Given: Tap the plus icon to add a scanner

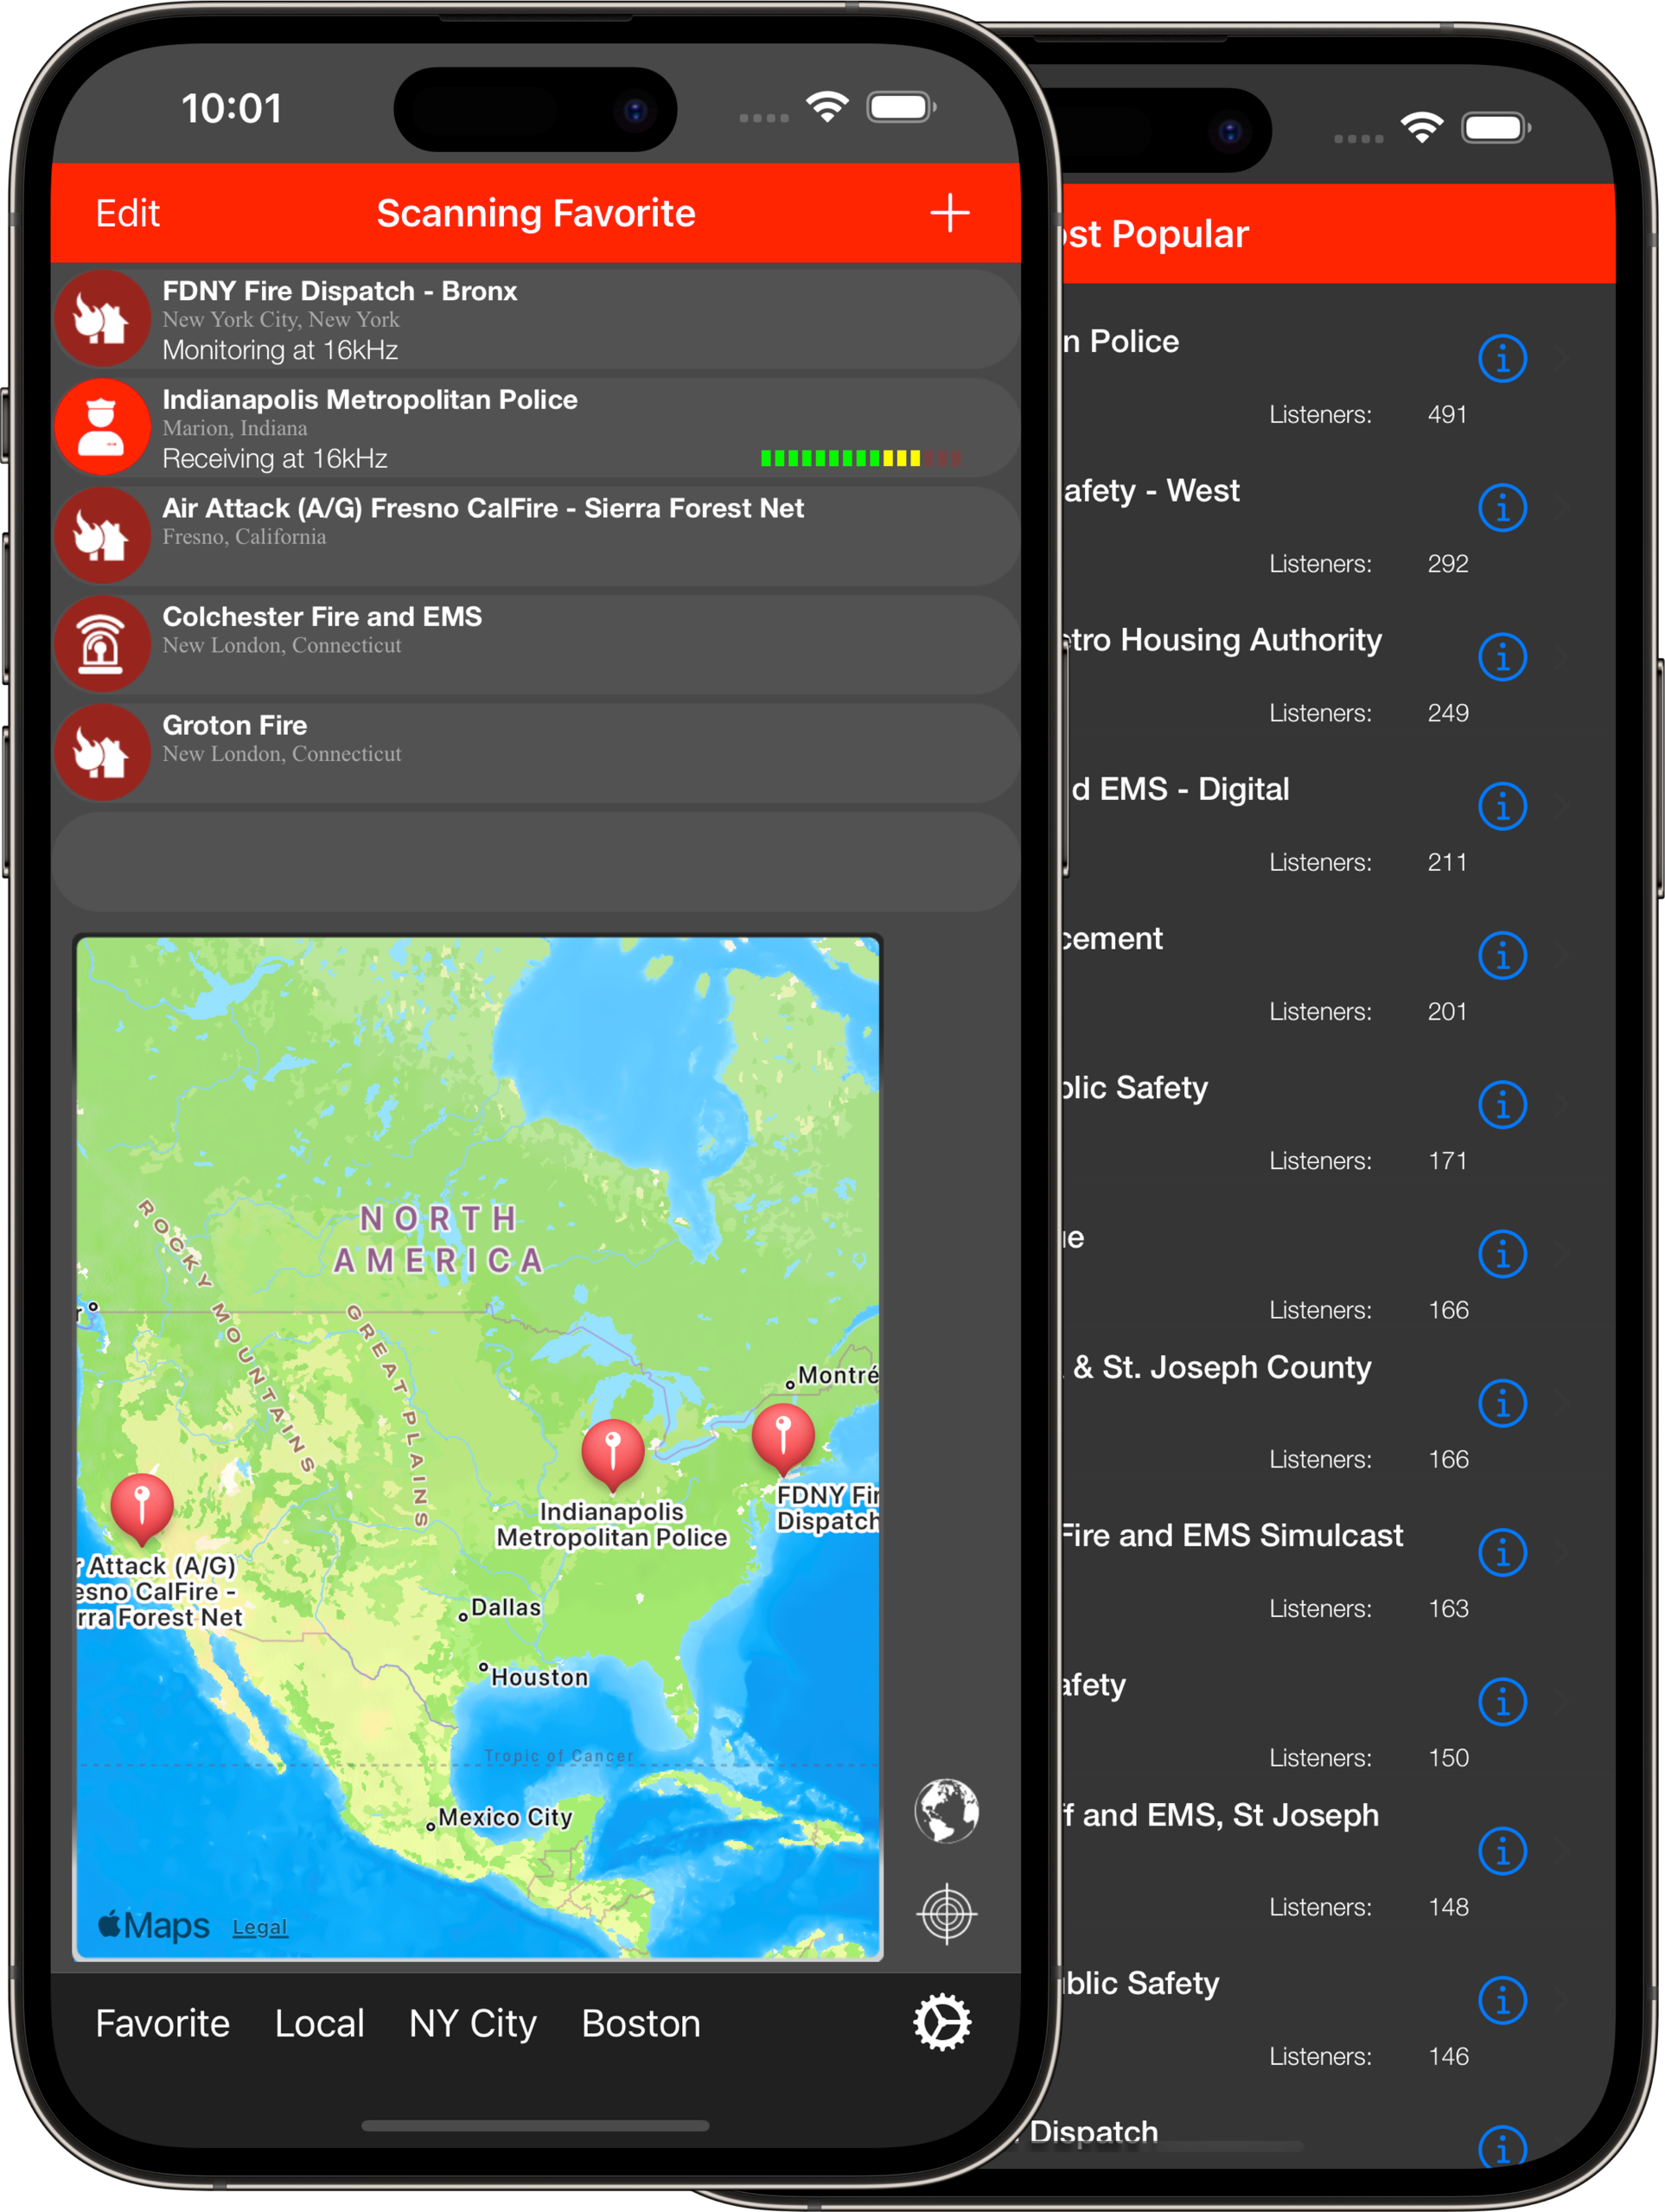Looking at the screenshot, I should pos(949,213).
